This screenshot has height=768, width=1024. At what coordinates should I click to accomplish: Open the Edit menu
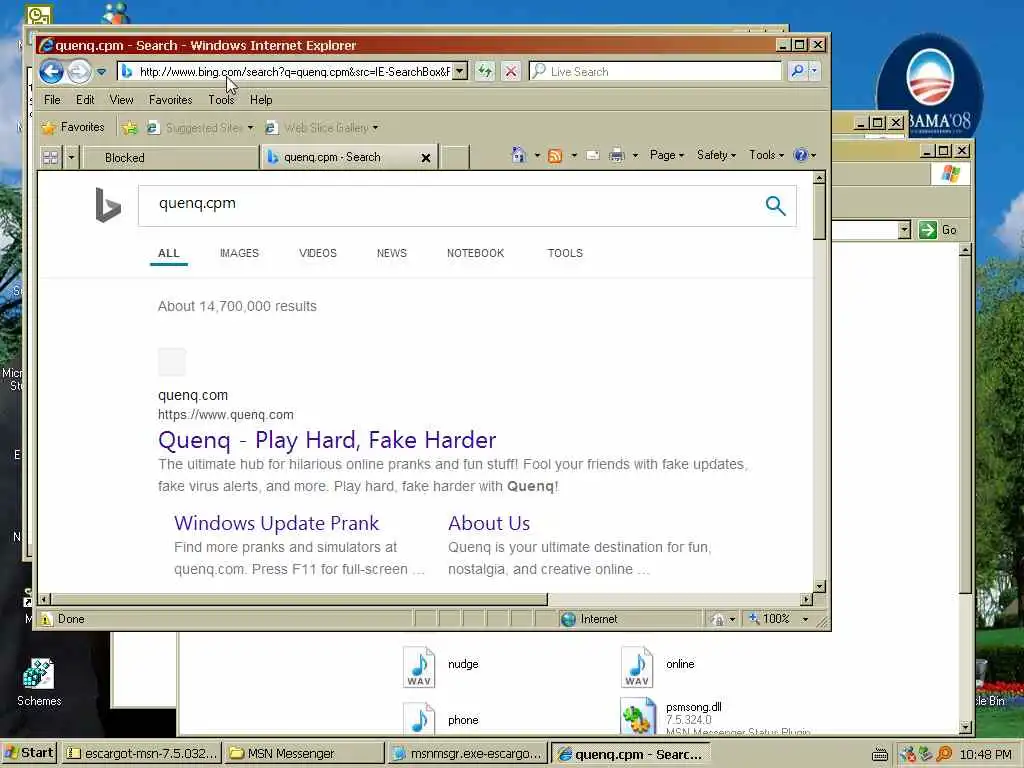tap(85, 100)
